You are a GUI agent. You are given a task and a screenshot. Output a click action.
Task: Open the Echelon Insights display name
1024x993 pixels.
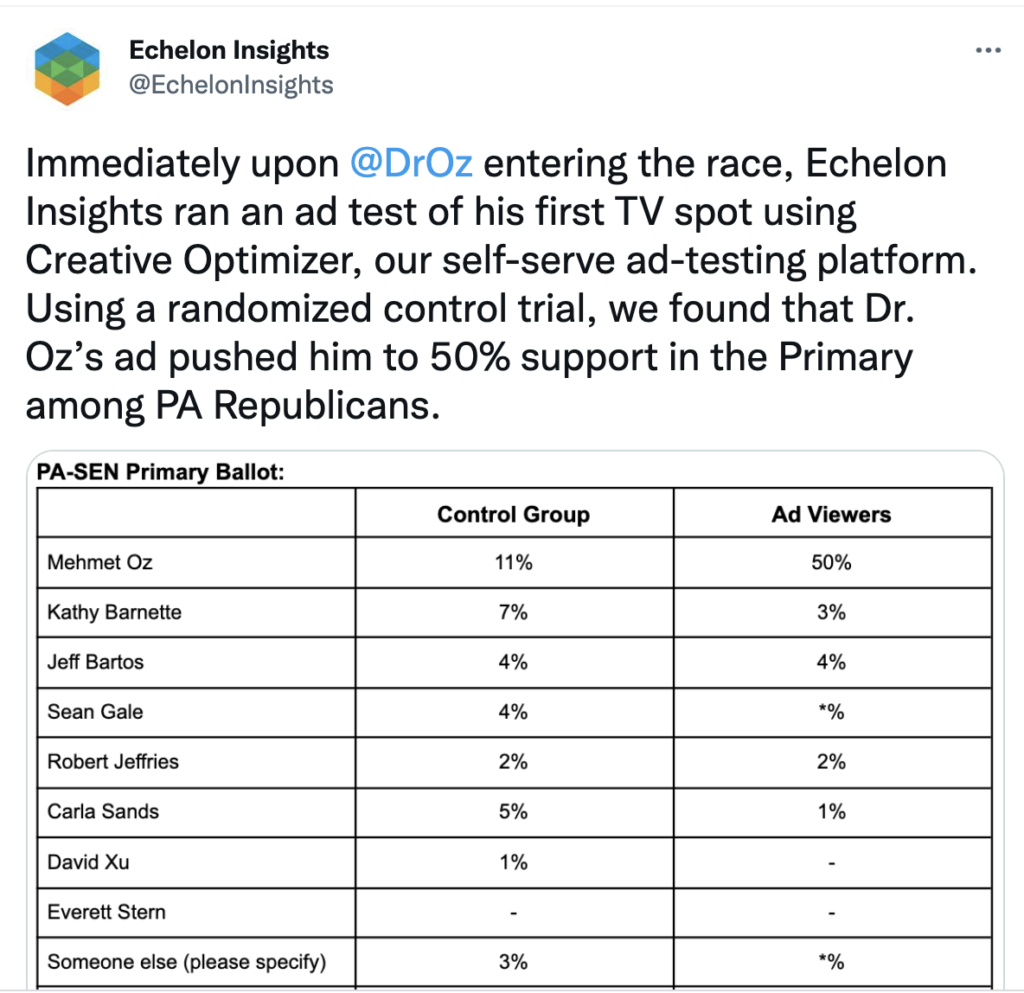(229, 49)
